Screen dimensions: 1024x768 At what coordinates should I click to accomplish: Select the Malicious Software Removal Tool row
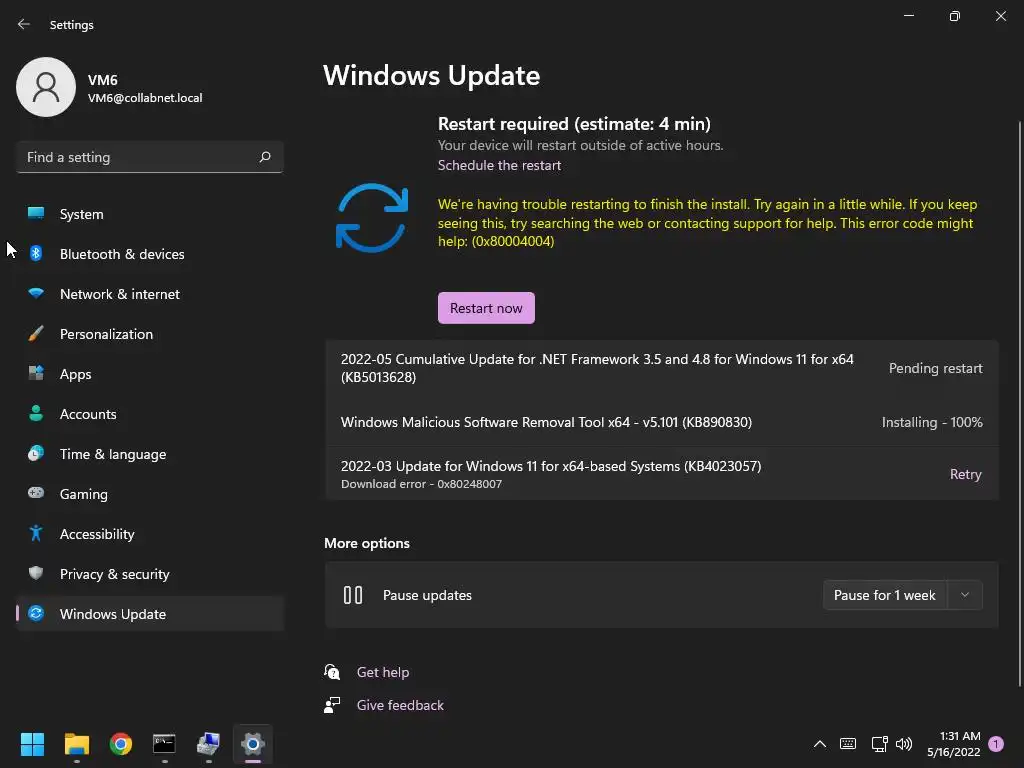(662, 422)
